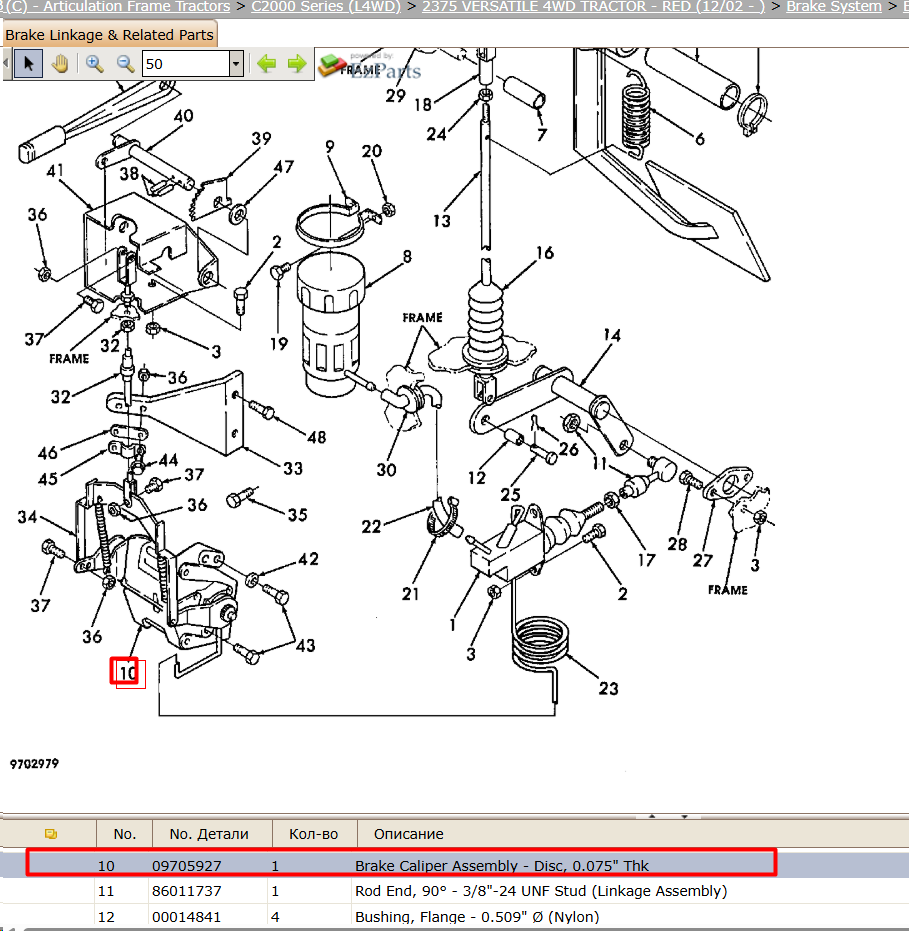Click callout 18 on the diagram
The width and height of the screenshot is (909, 931).
[x=422, y=104]
